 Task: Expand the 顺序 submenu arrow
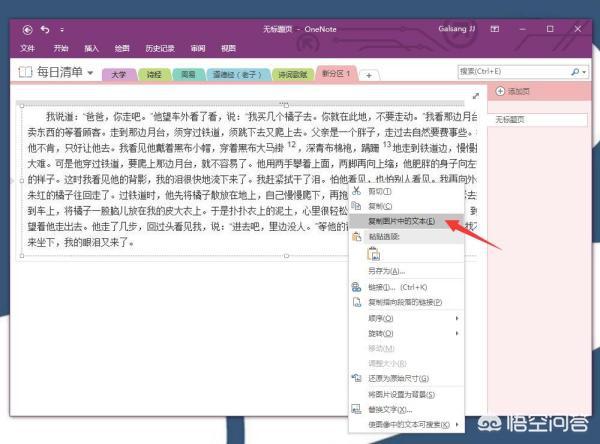coord(457,318)
